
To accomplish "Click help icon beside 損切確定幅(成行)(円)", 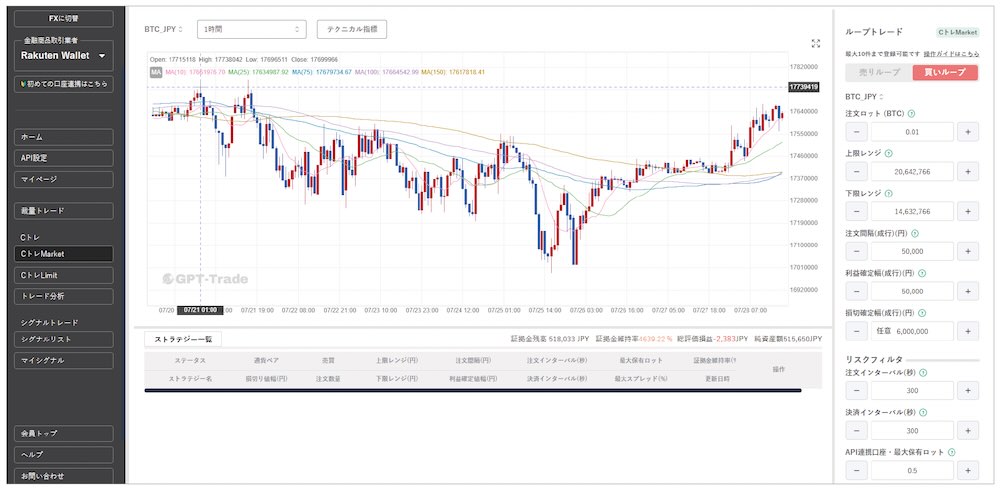I will pos(921,312).
